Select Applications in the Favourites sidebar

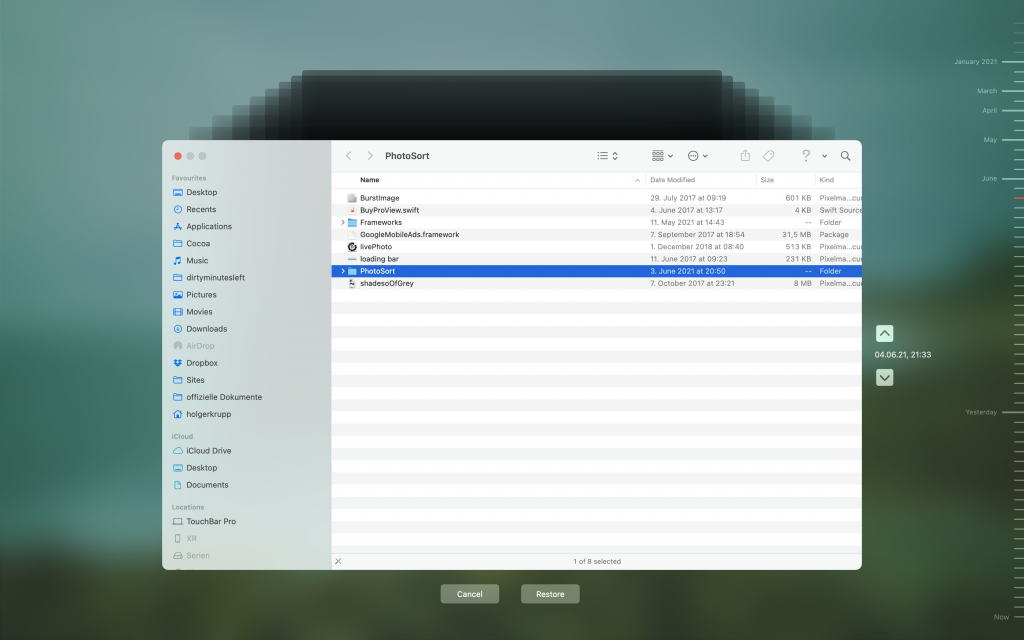pyautogui.click(x=208, y=227)
